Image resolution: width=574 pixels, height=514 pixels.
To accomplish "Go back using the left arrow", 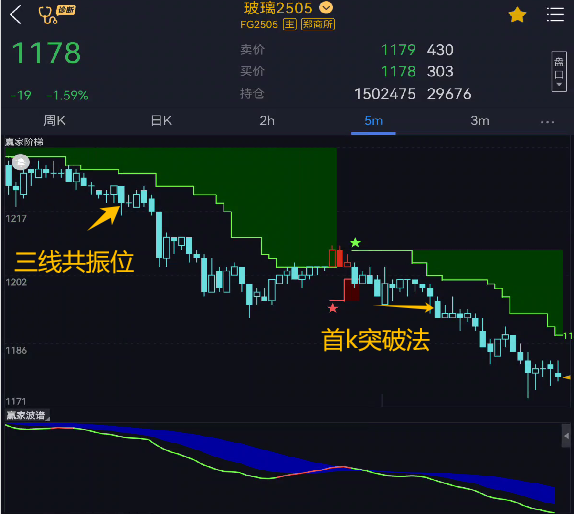I will [16, 15].
